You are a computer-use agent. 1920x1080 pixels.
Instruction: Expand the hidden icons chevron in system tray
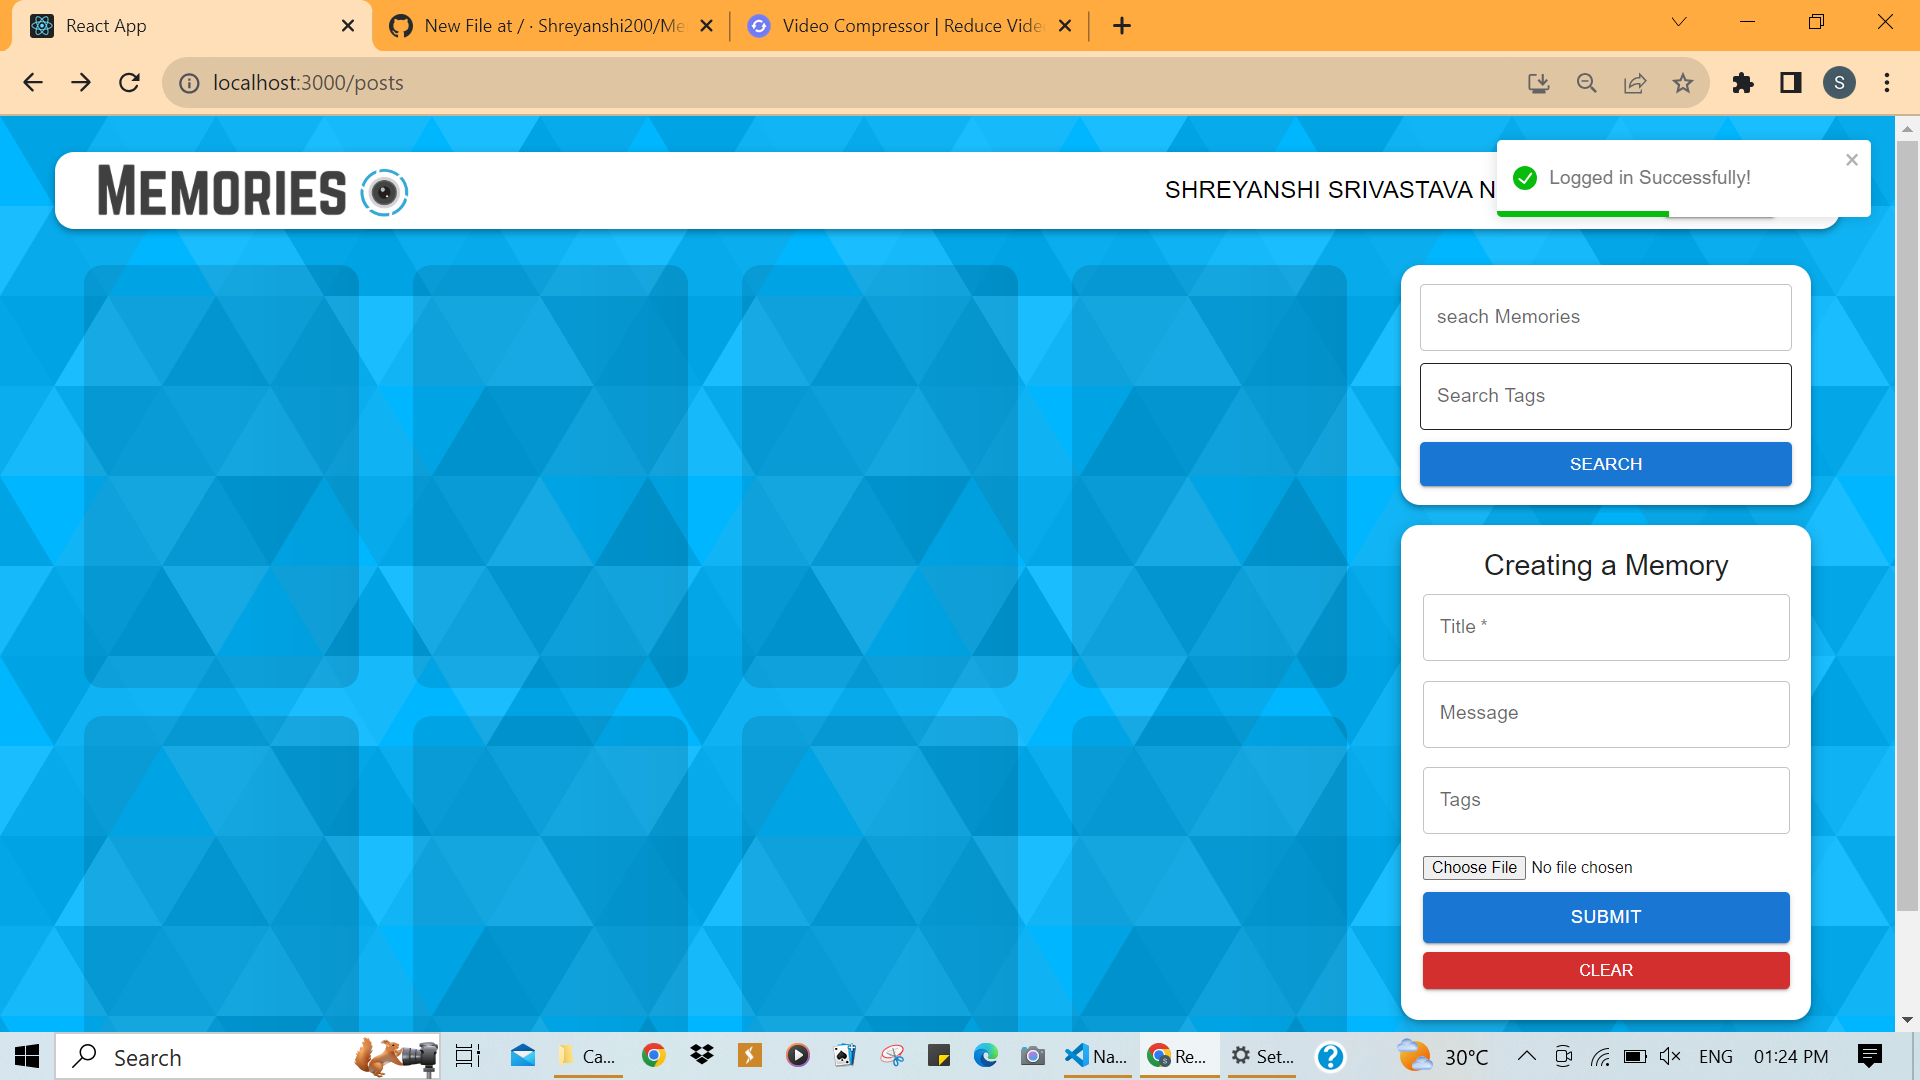[1527, 1056]
